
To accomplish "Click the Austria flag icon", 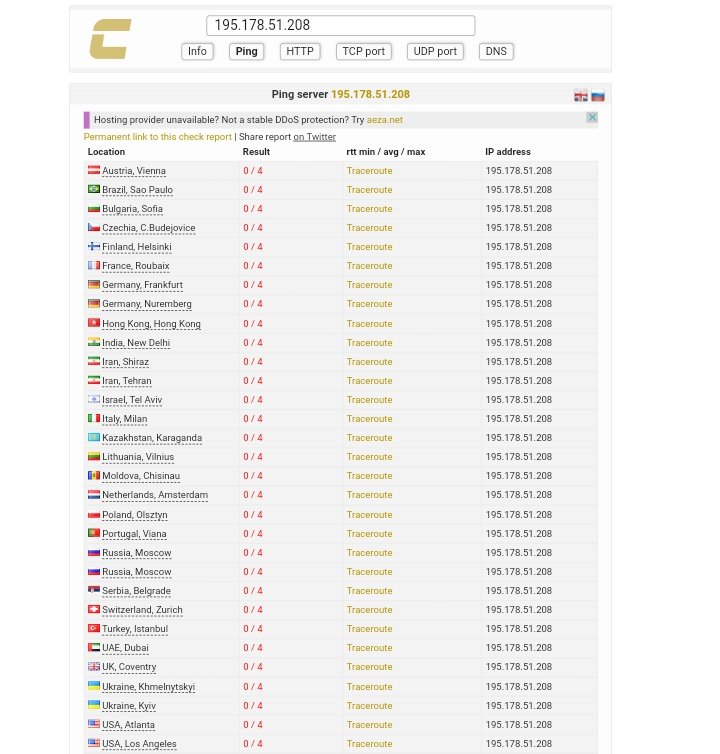I will click(94, 170).
